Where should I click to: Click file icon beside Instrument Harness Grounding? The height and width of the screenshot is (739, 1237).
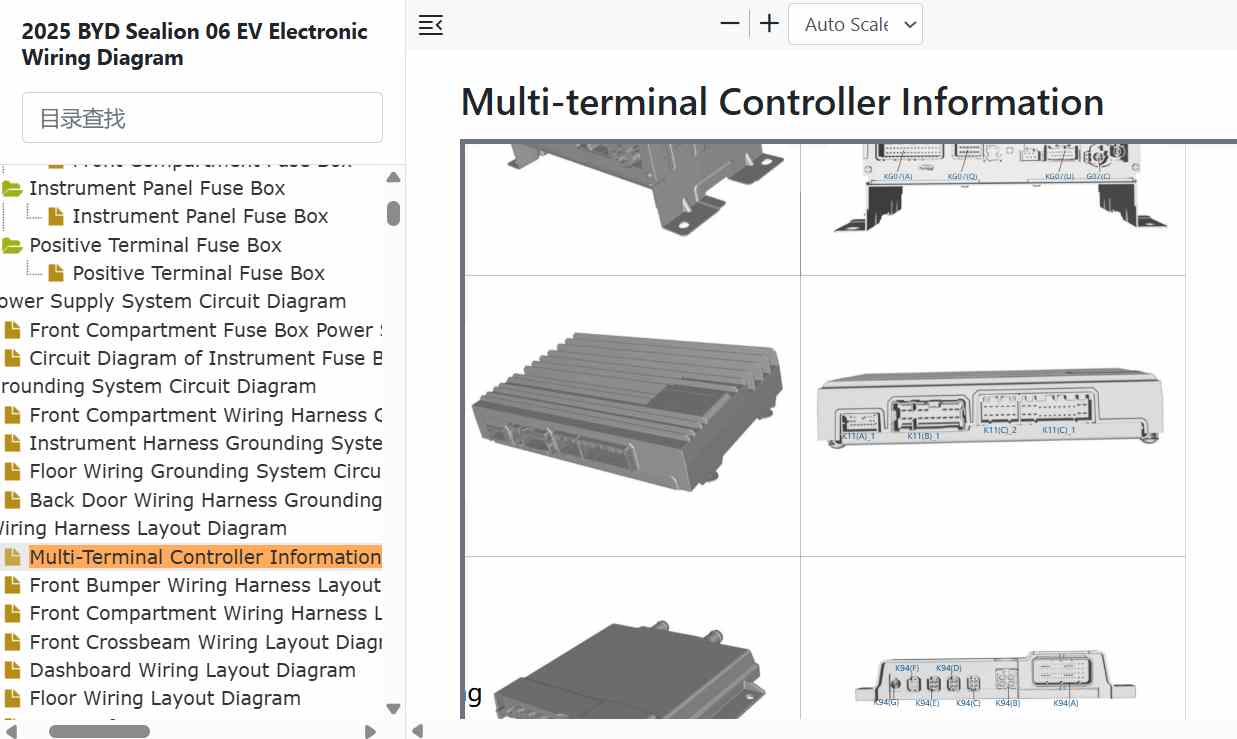pyautogui.click(x=12, y=443)
